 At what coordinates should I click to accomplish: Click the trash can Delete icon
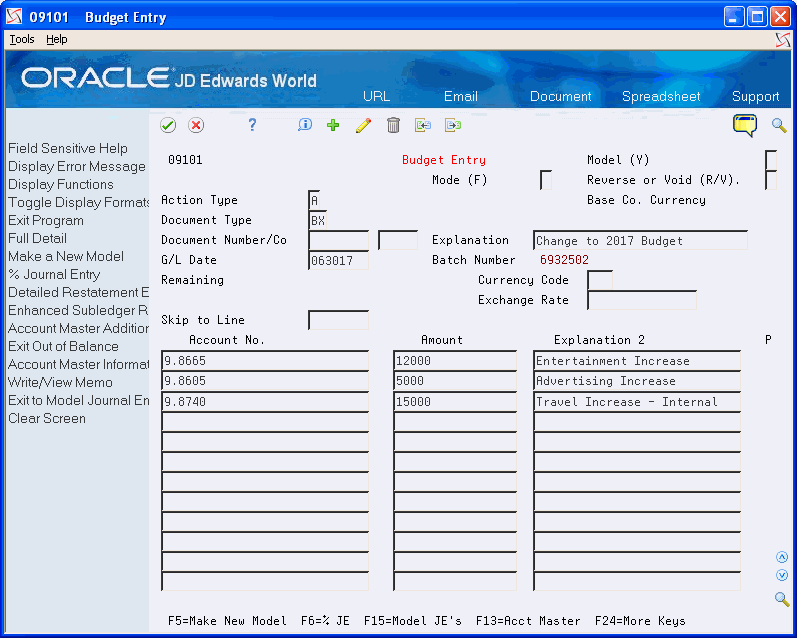(393, 125)
